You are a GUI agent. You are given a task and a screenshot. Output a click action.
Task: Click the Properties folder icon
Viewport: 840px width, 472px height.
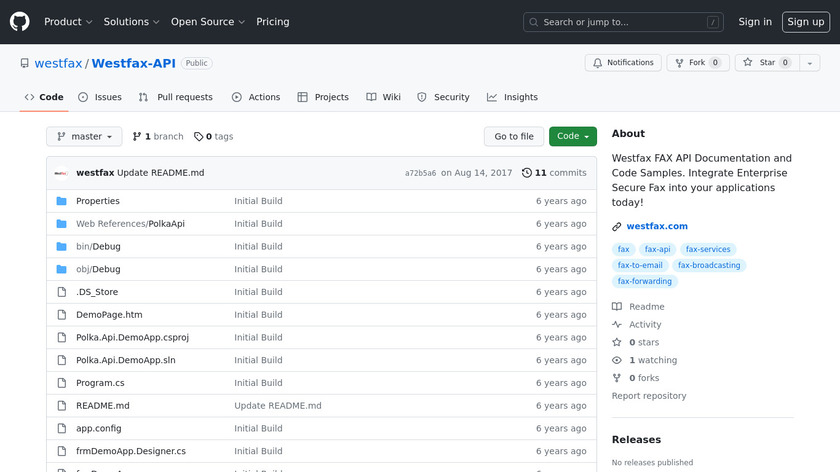pyautogui.click(x=62, y=201)
